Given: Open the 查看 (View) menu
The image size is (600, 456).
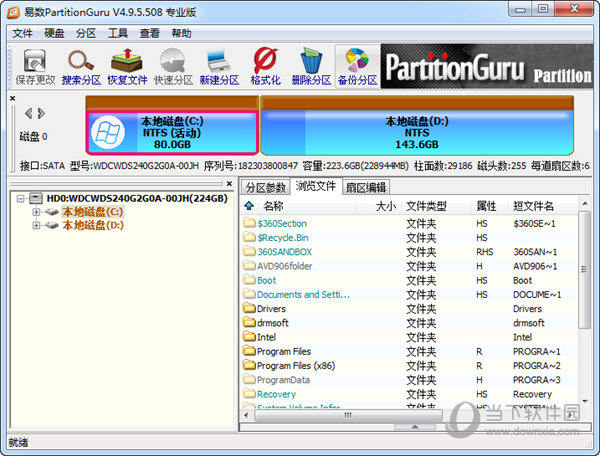Looking at the screenshot, I should coord(149,33).
